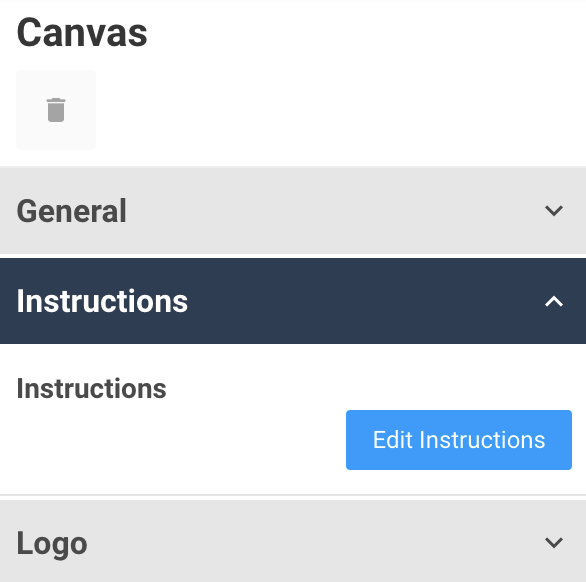Open the Logo accordion header
The image size is (586, 582).
click(293, 541)
